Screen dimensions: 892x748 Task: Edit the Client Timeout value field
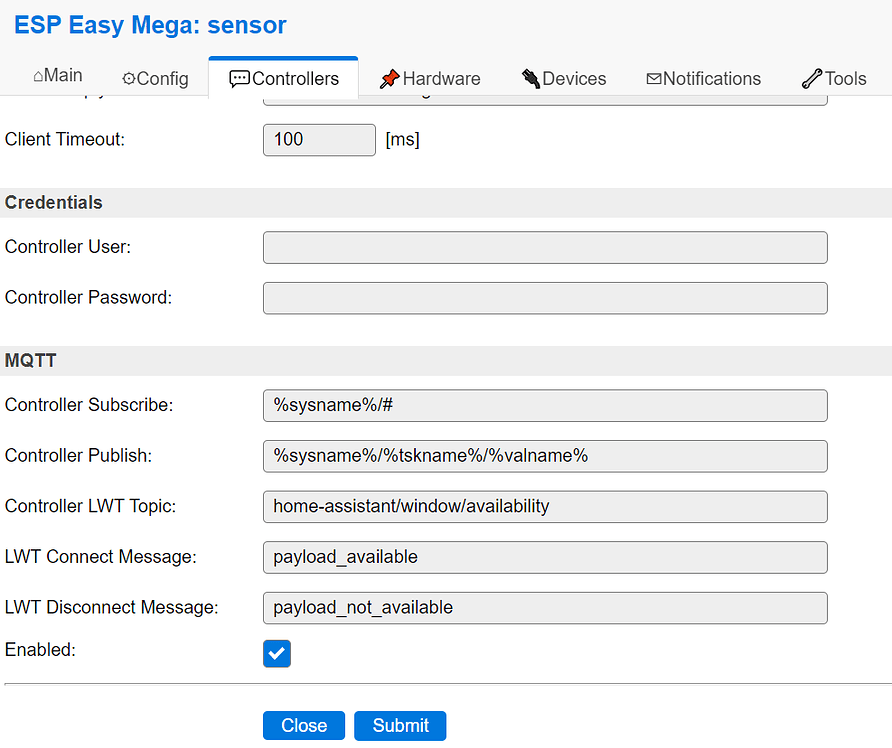click(x=318, y=139)
